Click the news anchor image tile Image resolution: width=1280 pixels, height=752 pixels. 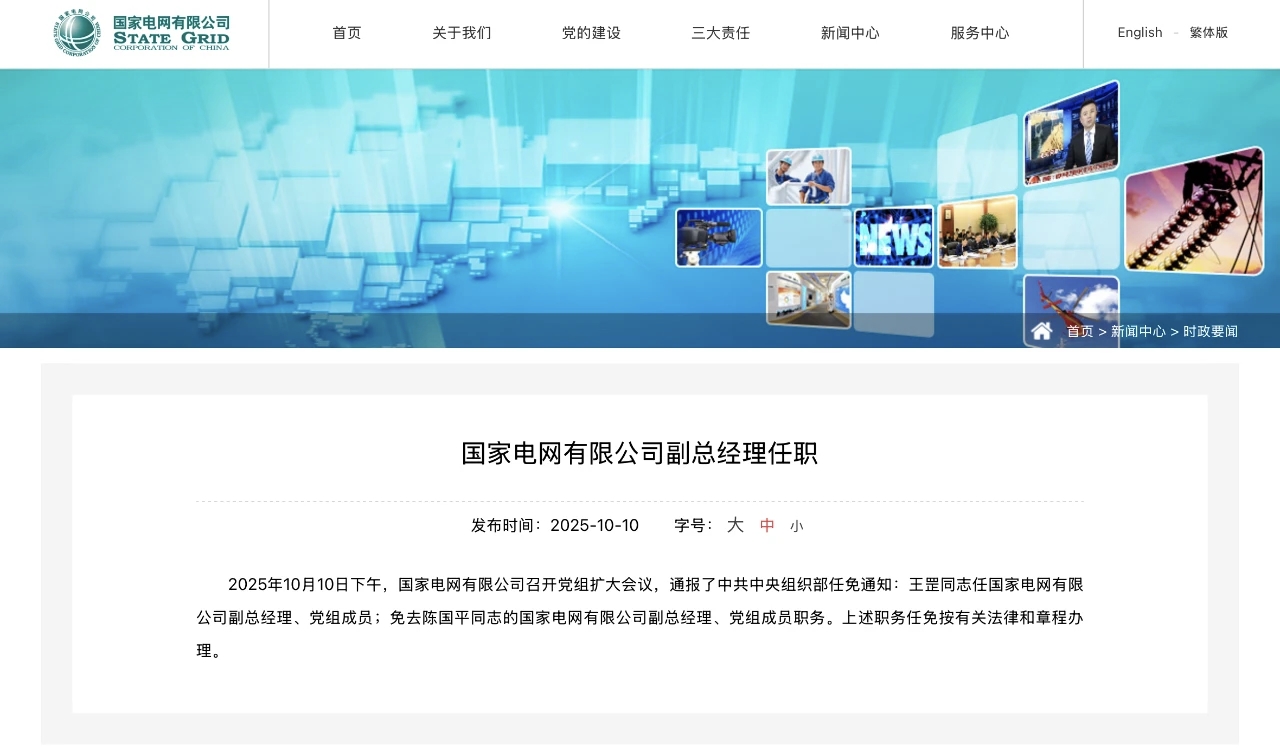click(1071, 133)
